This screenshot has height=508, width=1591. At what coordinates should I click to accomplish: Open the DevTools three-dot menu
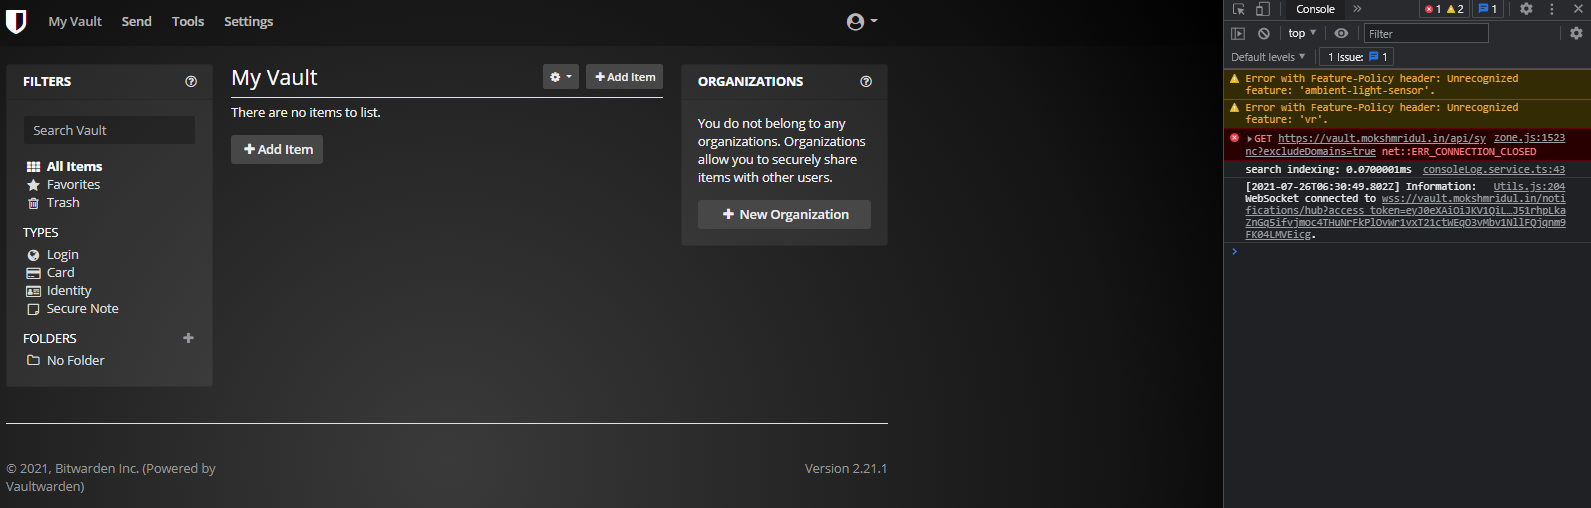click(1552, 9)
